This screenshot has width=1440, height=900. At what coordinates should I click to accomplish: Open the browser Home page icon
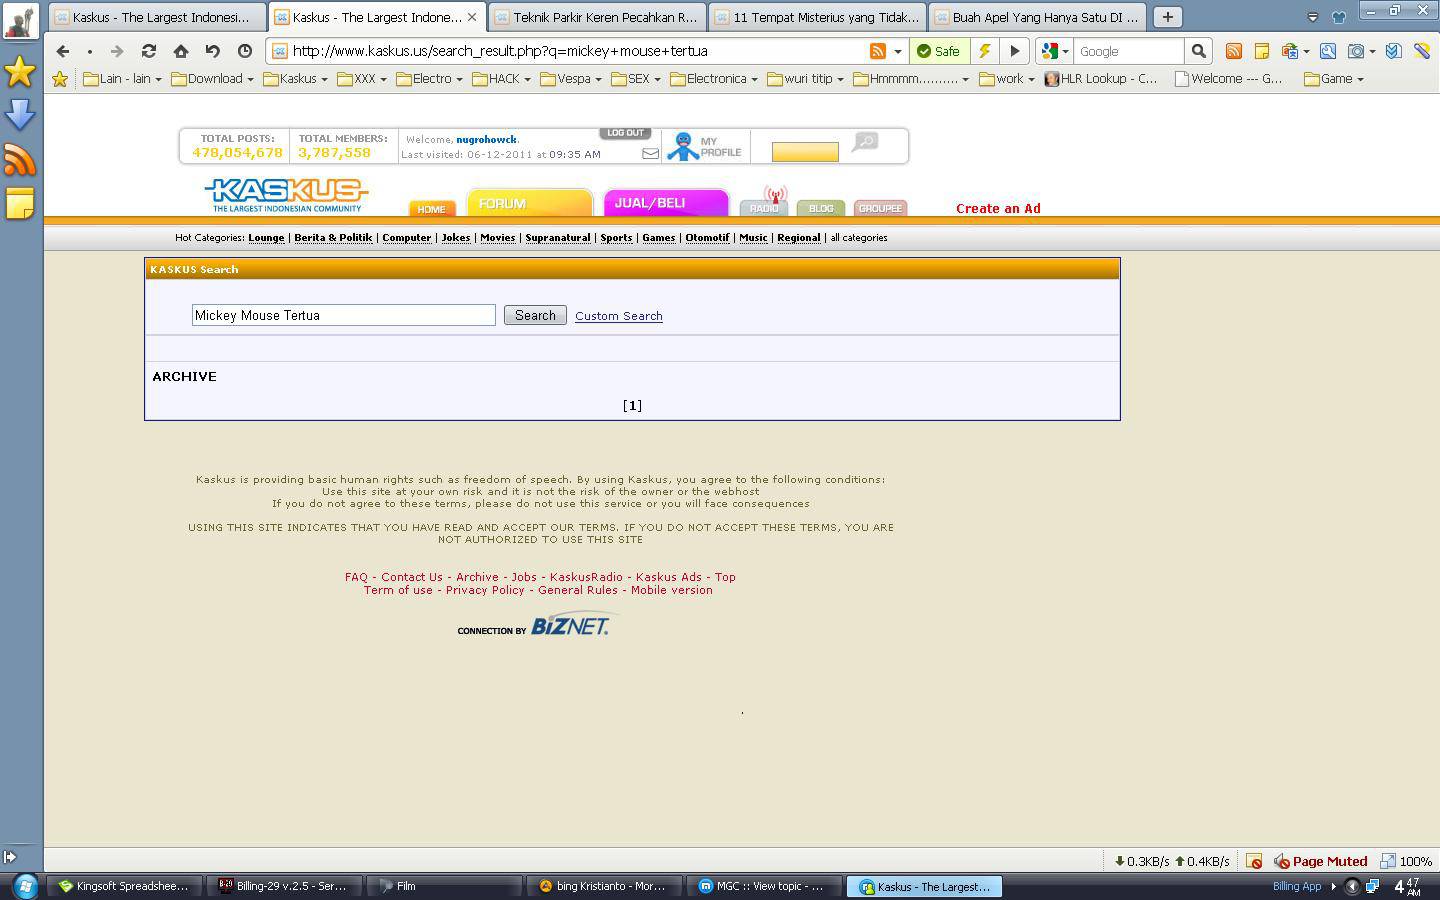click(x=181, y=51)
